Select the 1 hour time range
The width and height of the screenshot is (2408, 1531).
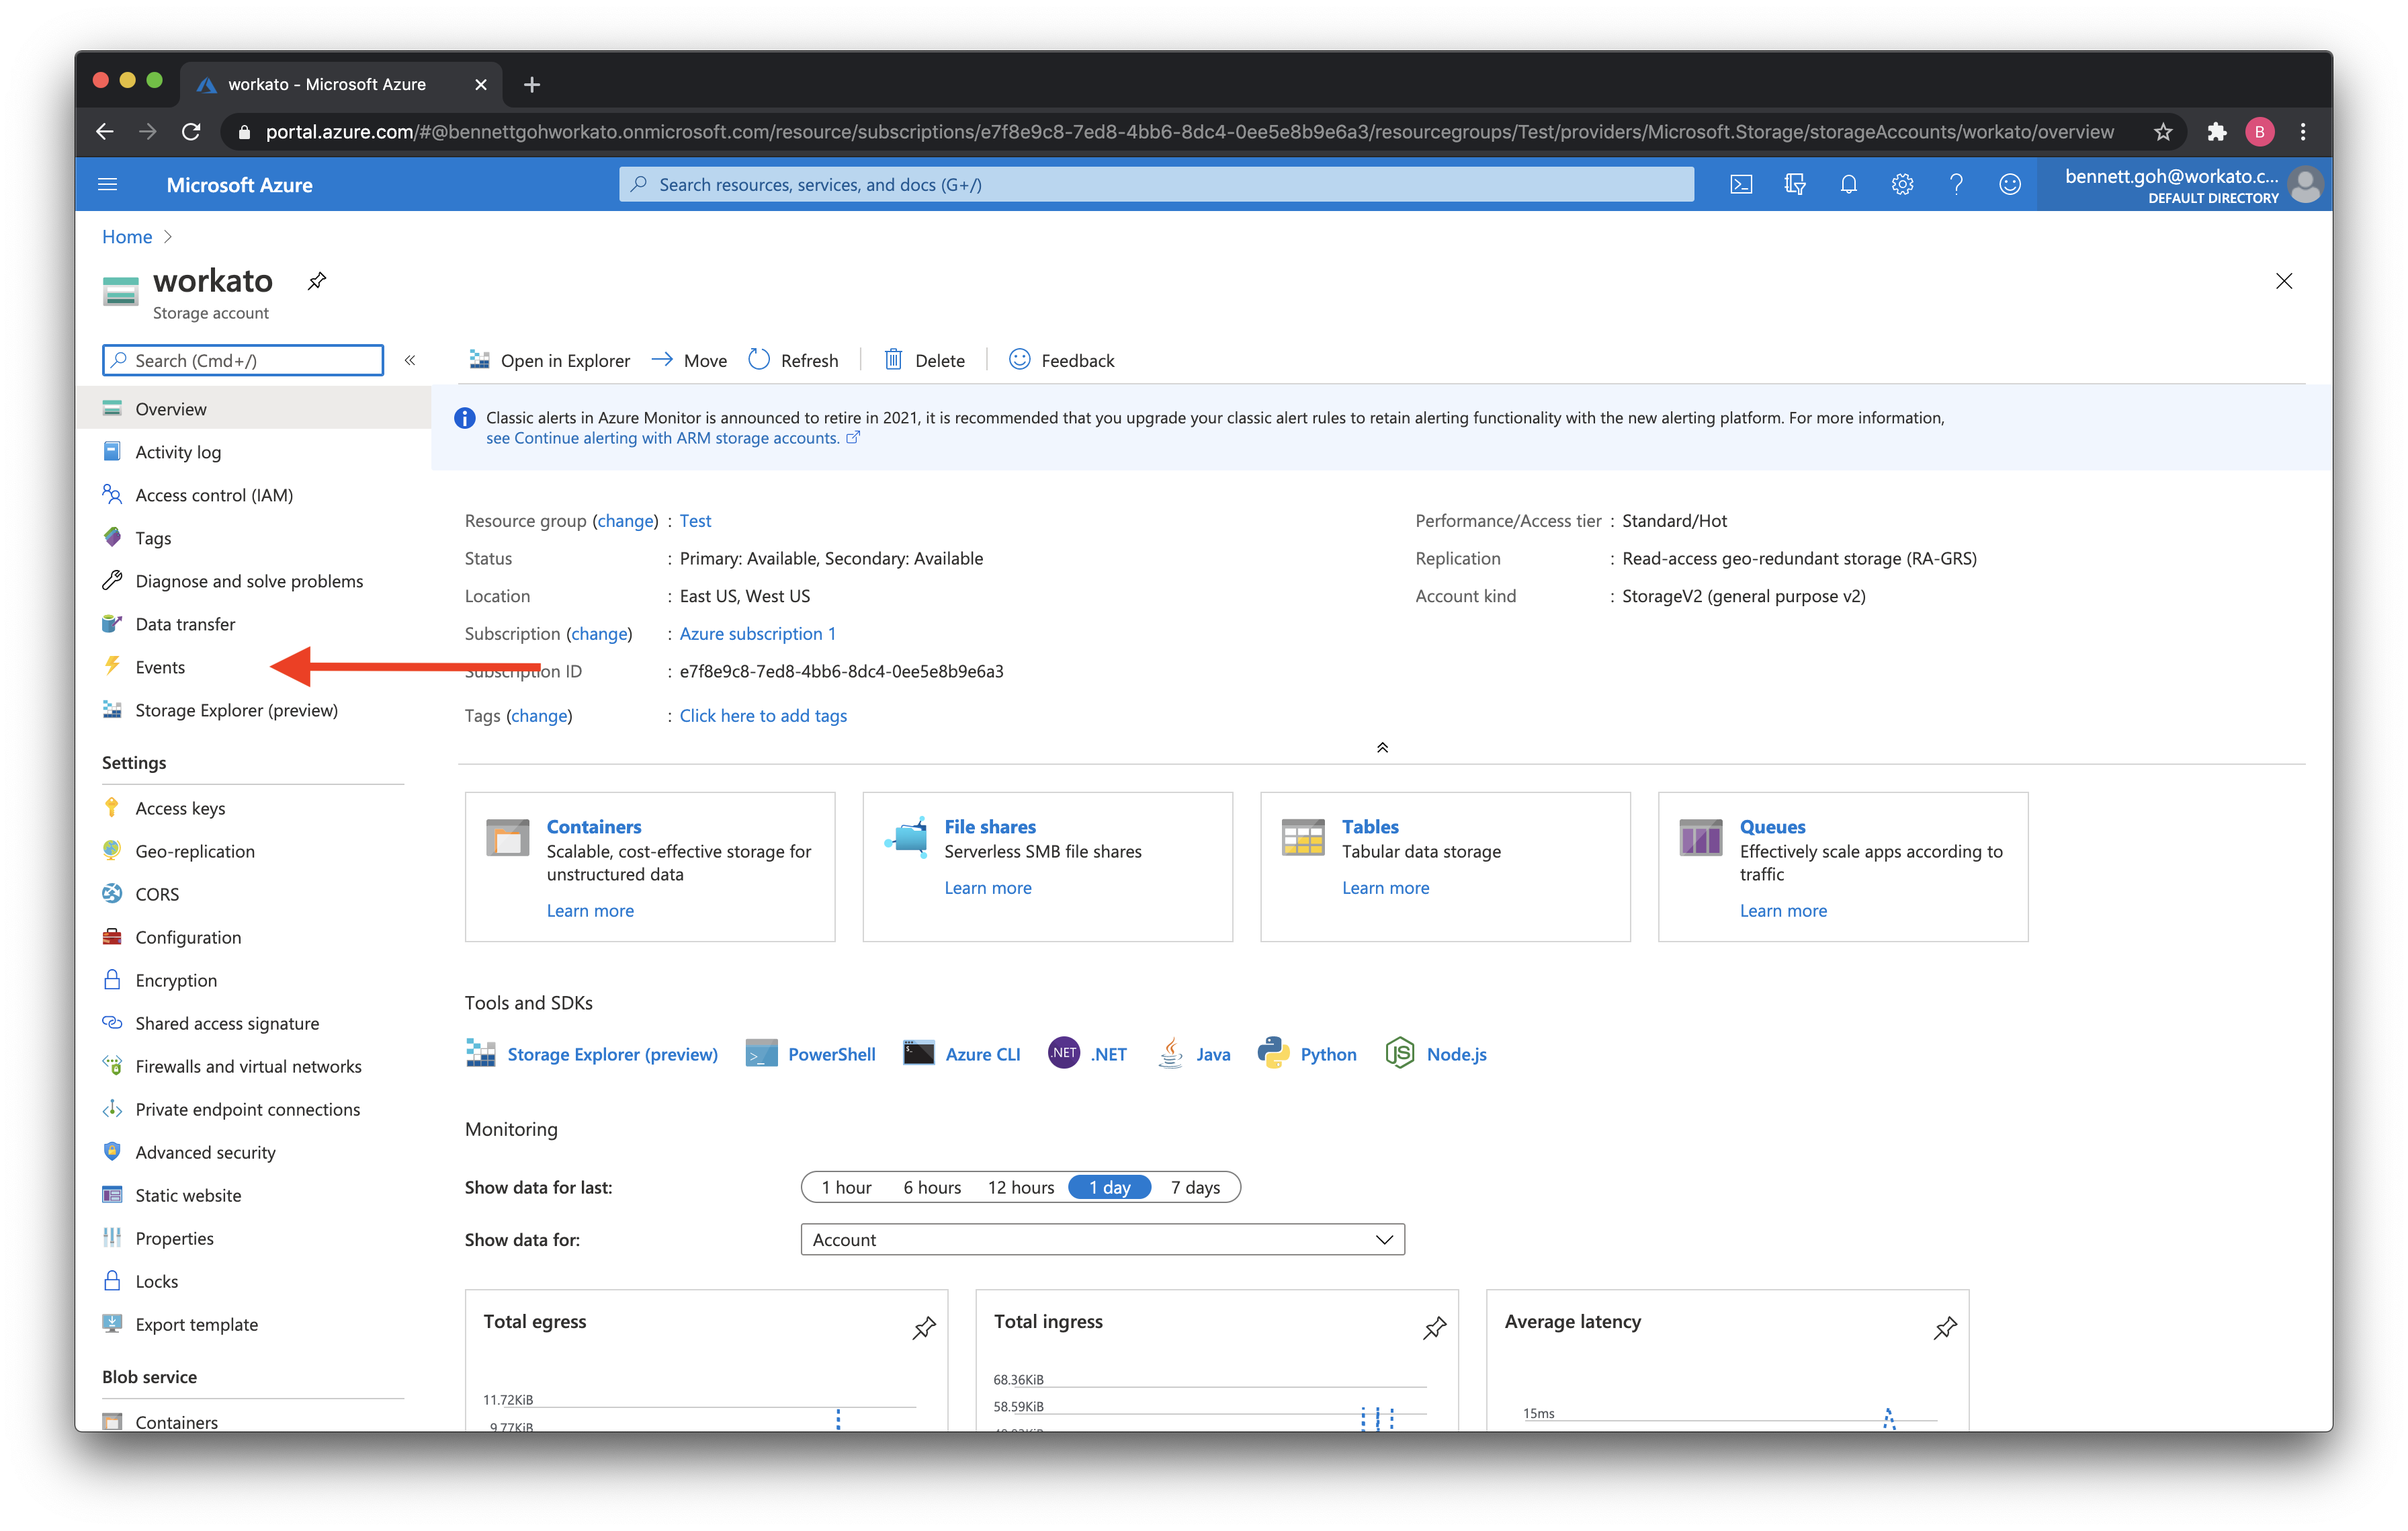[846, 1187]
